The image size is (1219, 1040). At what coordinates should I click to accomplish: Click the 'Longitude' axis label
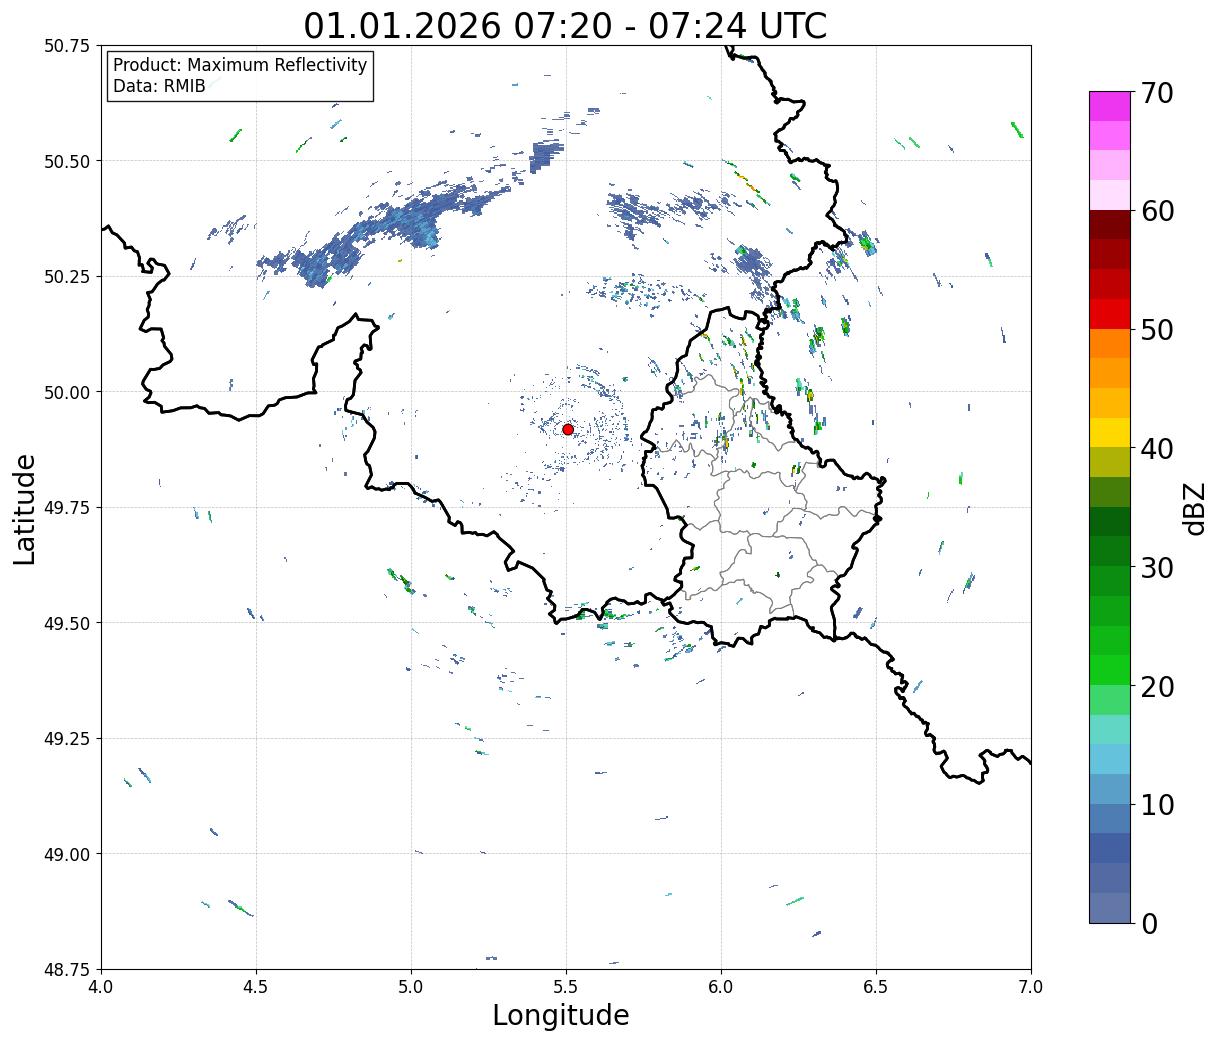point(561,1016)
